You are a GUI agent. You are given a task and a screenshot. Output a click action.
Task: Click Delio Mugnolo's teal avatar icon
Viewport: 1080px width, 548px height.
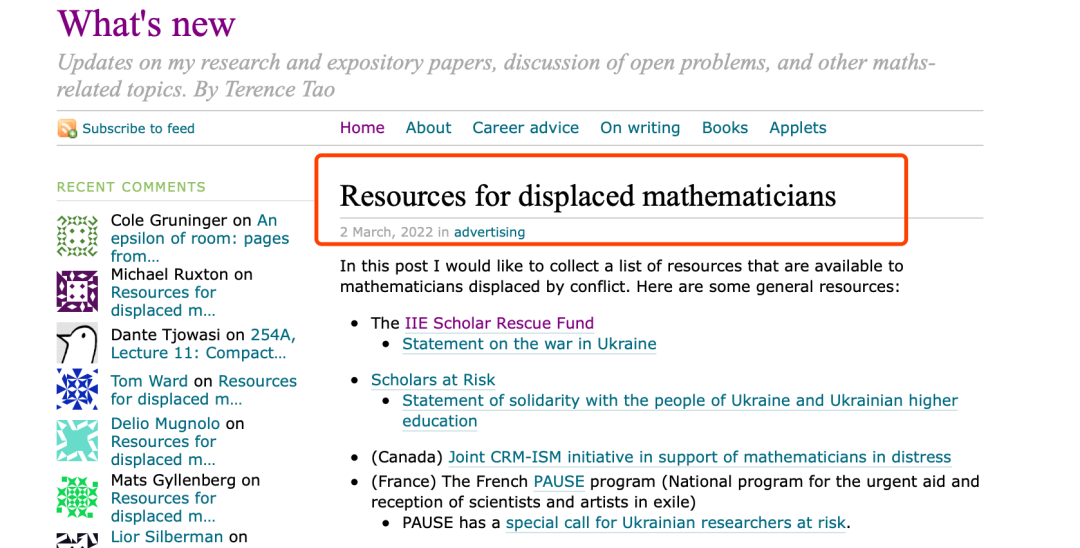77,441
